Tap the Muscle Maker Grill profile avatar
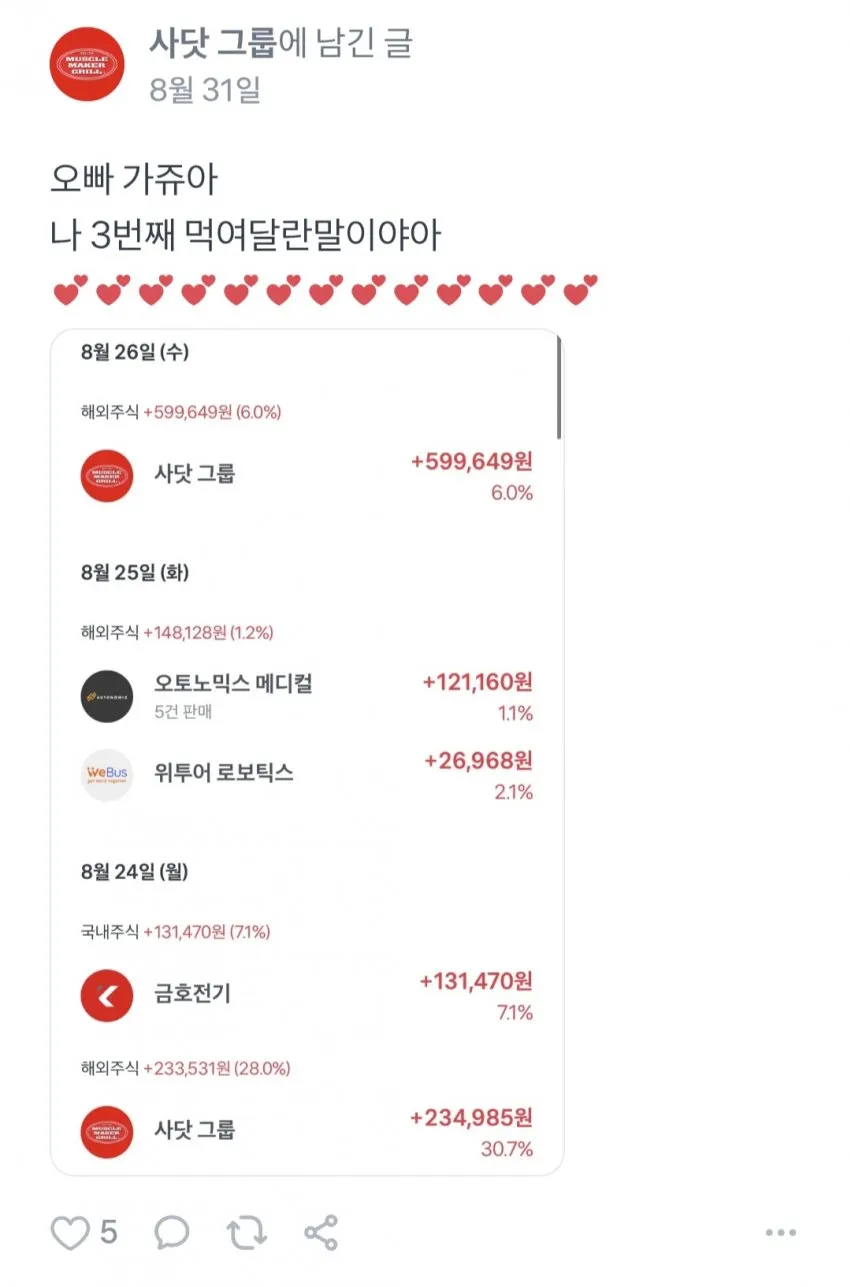Image resolution: width=850 pixels, height=1287 pixels. coord(87,64)
